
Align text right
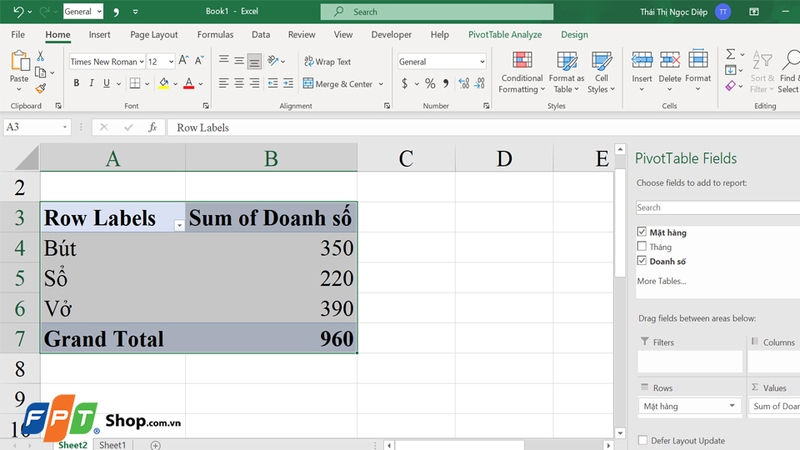pyautogui.click(x=254, y=83)
